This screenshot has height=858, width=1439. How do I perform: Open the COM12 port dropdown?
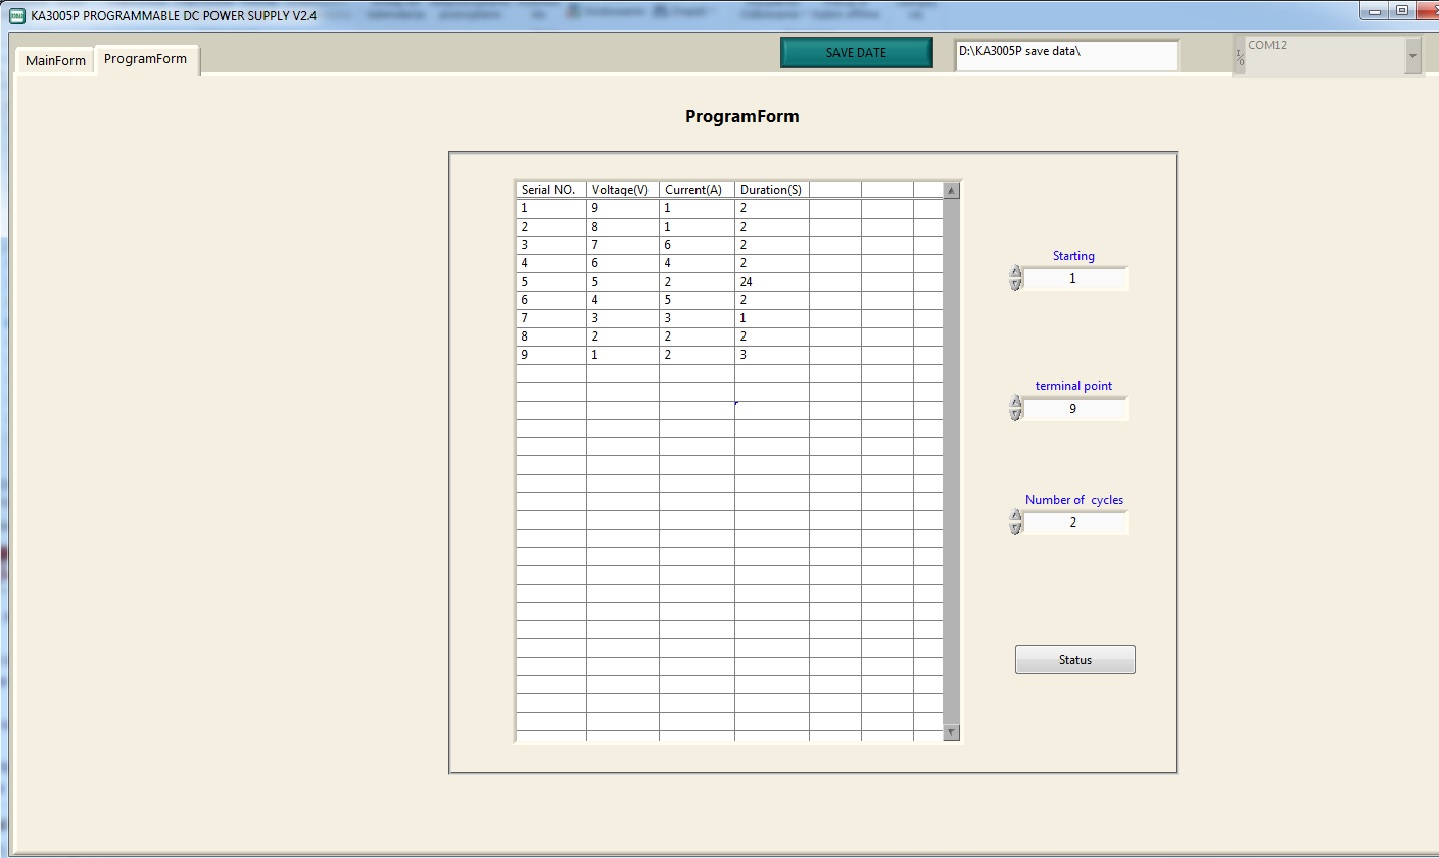click(x=1412, y=56)
